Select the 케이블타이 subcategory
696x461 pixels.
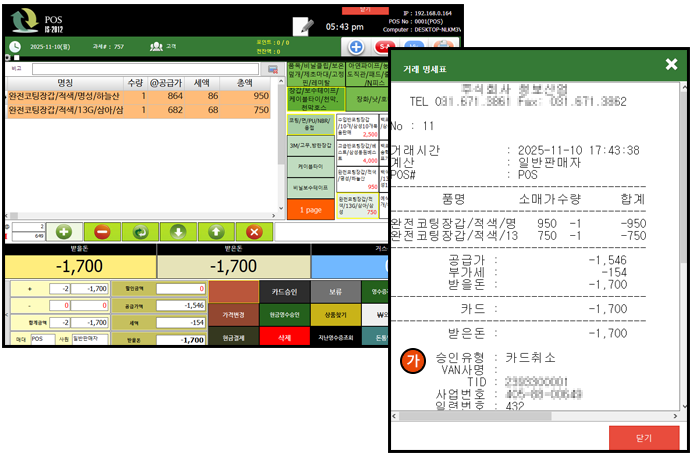click(x=311, y=167)
